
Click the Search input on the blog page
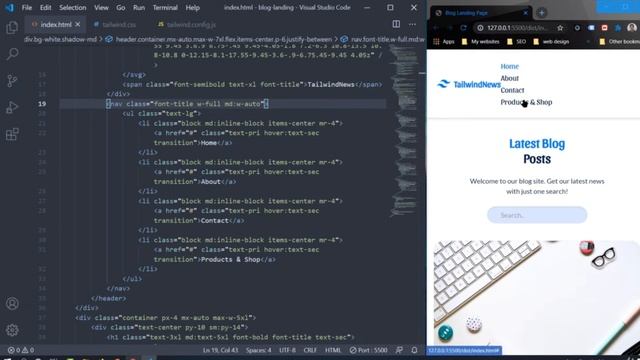(537, 215)
